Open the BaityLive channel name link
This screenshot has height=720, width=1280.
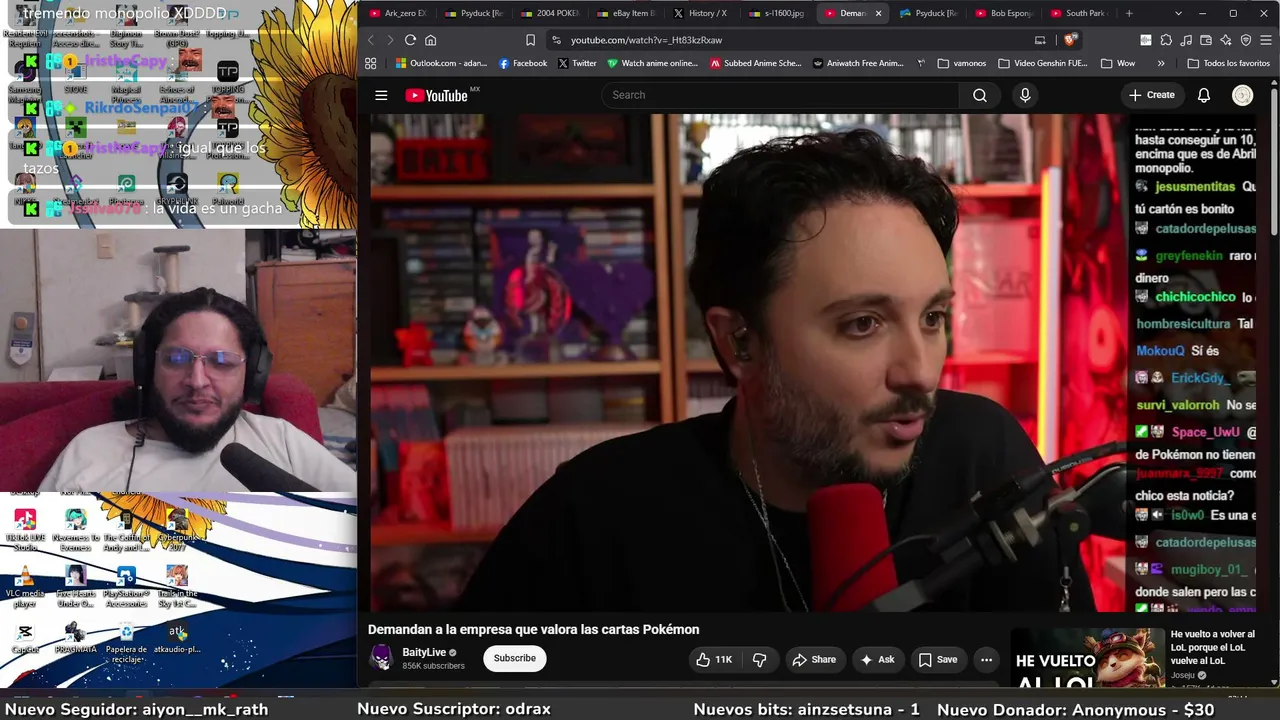pyautogui.click(x=424, y=652)
